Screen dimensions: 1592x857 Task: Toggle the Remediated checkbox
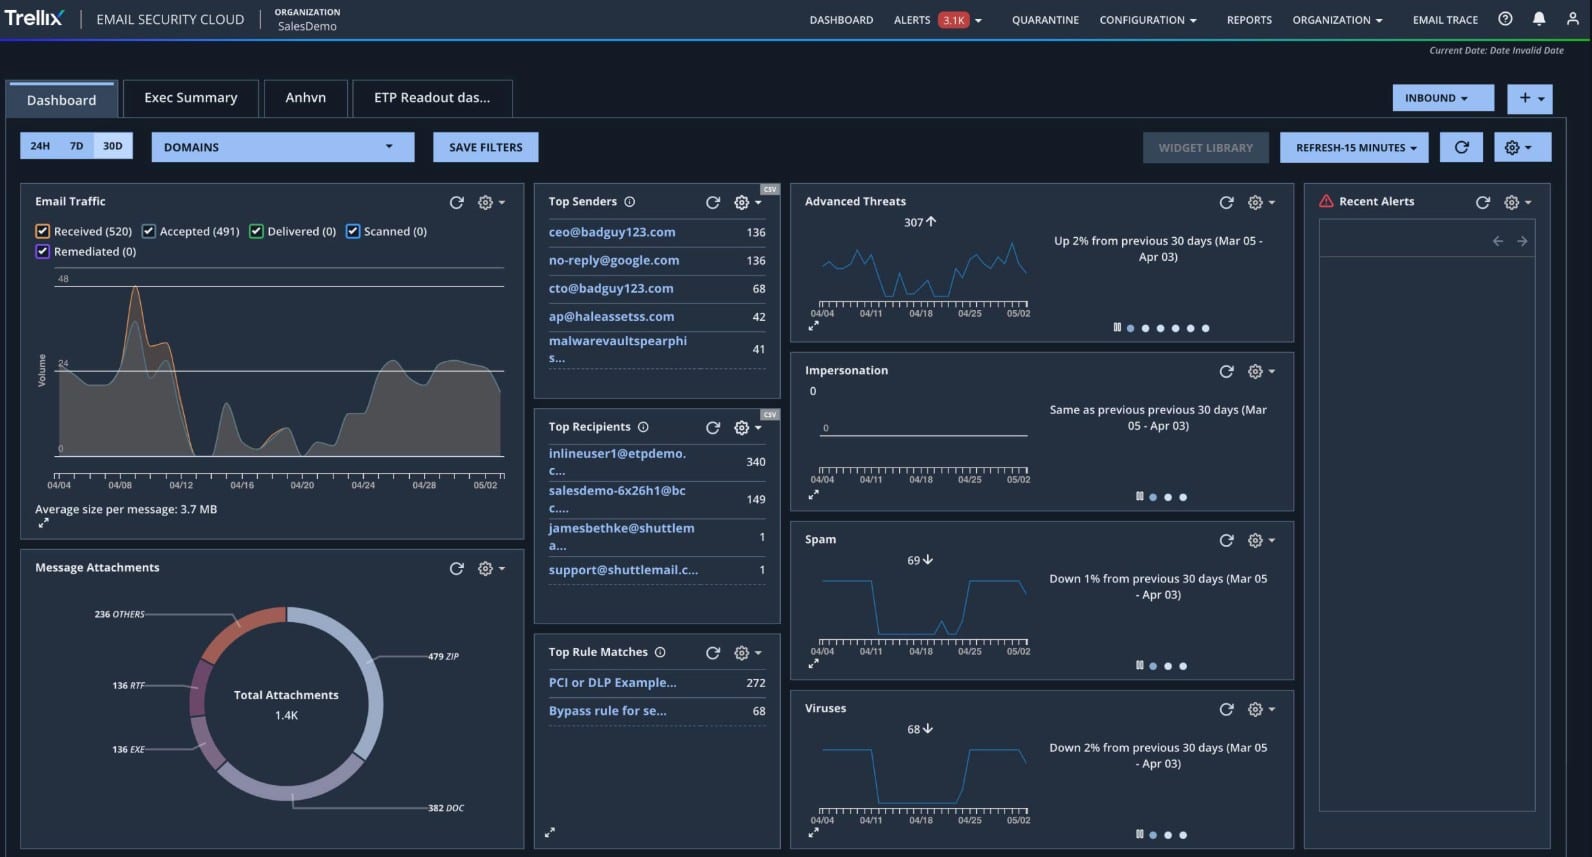click(43, 252)
